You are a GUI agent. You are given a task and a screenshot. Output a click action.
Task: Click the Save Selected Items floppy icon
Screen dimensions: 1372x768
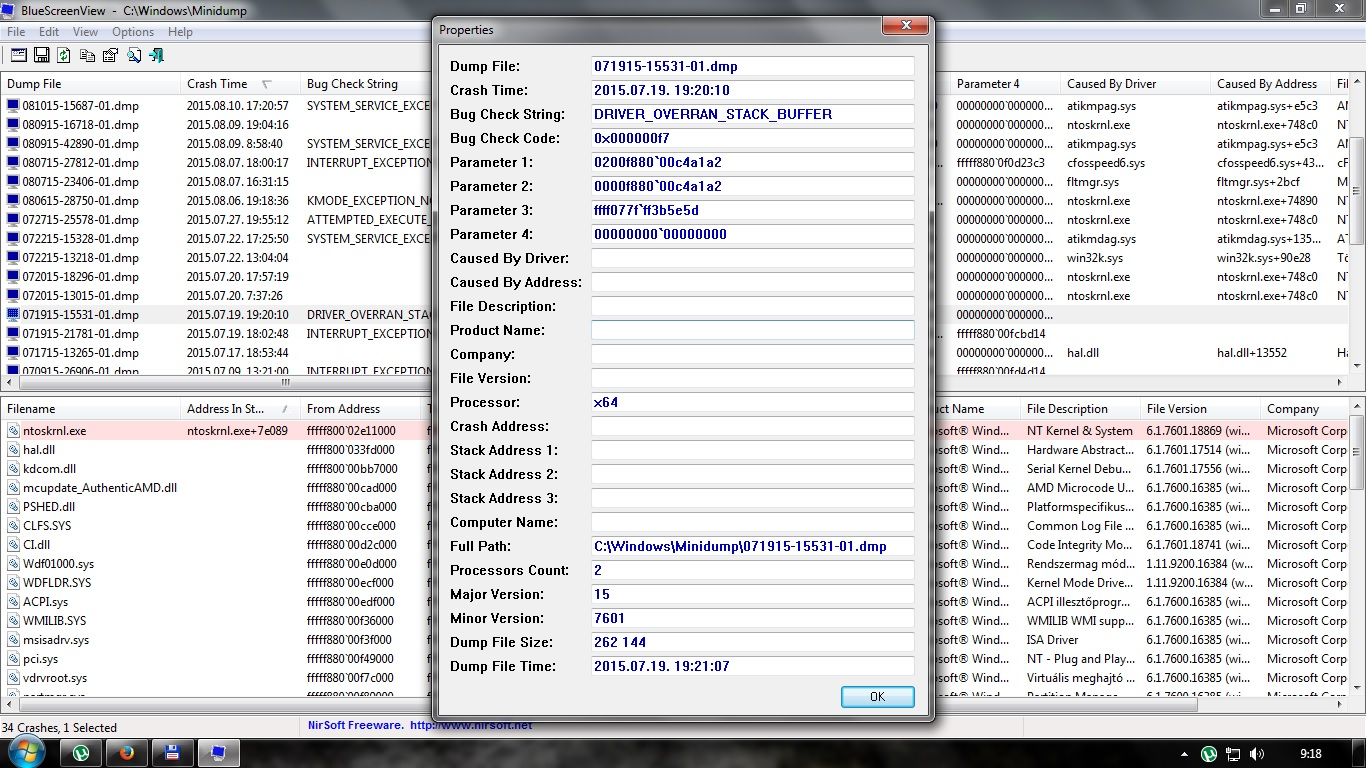pos(42,55)
